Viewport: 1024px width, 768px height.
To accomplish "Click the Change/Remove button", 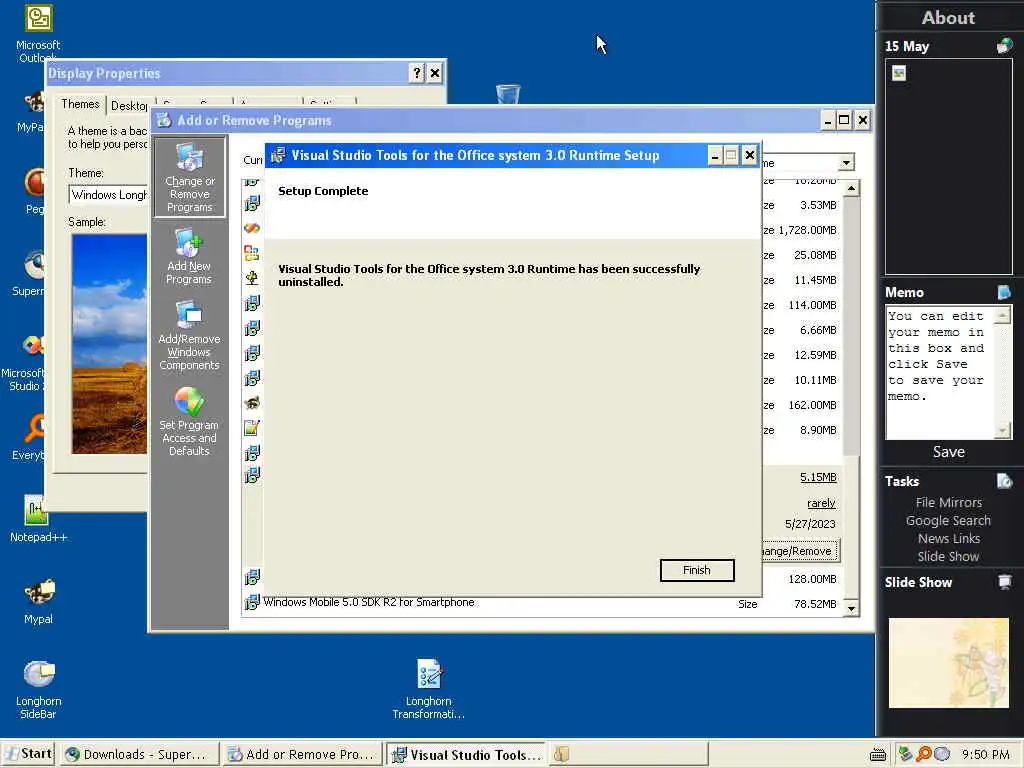I will coord(800,551).
